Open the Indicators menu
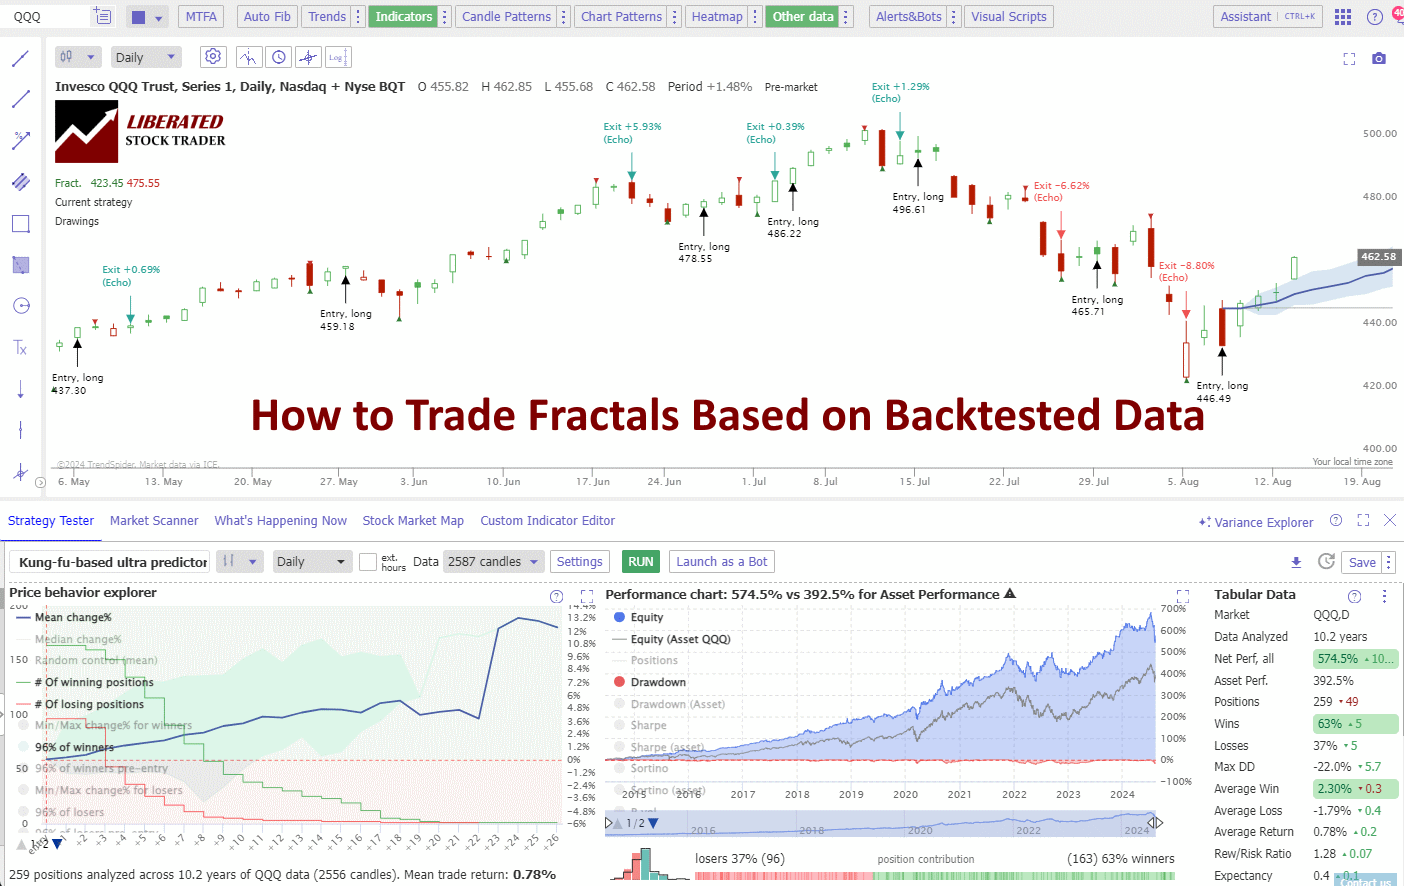This screenshot has width=1404, height=886. (x=403, y=16)
